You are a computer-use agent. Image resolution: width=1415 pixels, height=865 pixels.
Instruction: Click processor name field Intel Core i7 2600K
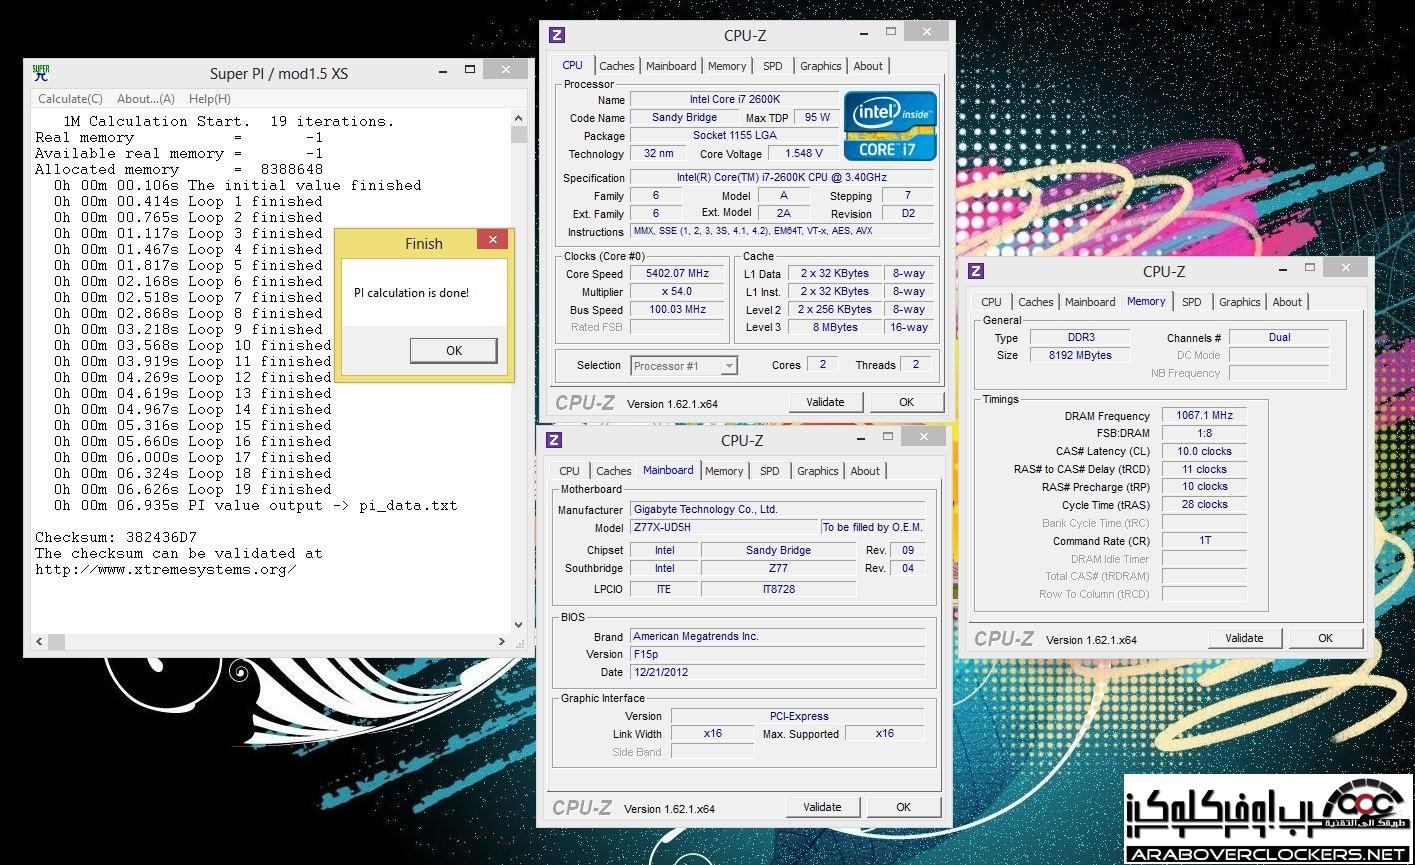click(734, 100)
